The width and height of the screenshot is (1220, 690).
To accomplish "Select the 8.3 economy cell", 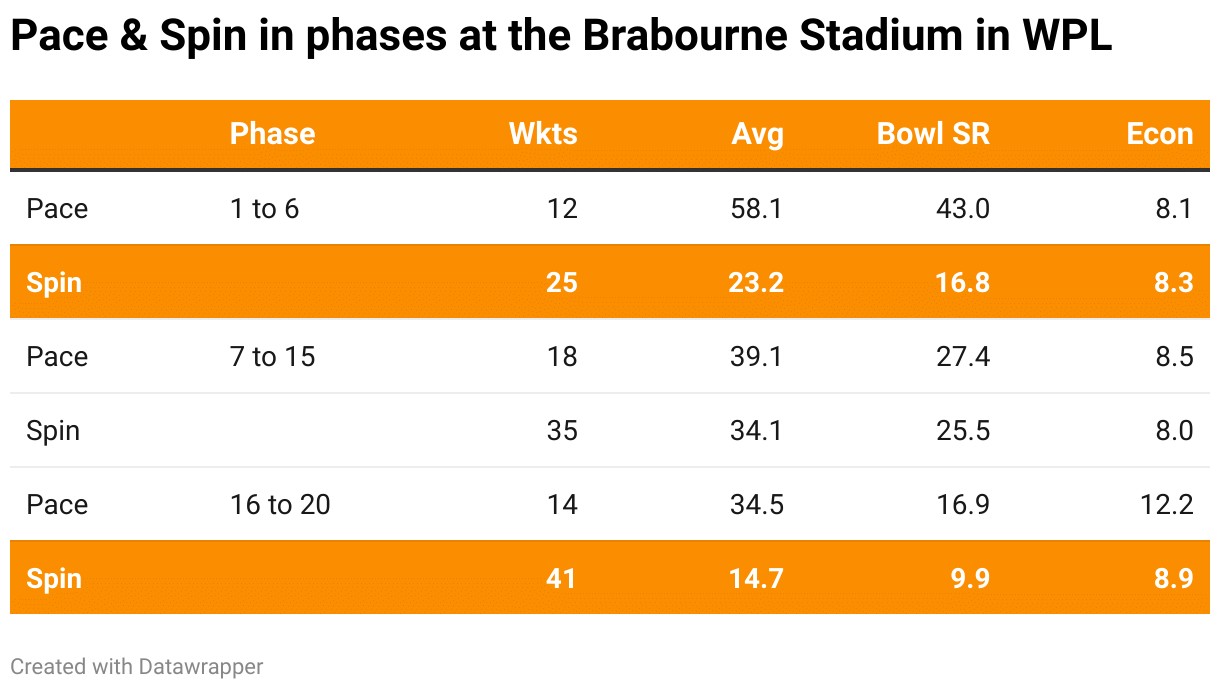I will pos(1173,283).
